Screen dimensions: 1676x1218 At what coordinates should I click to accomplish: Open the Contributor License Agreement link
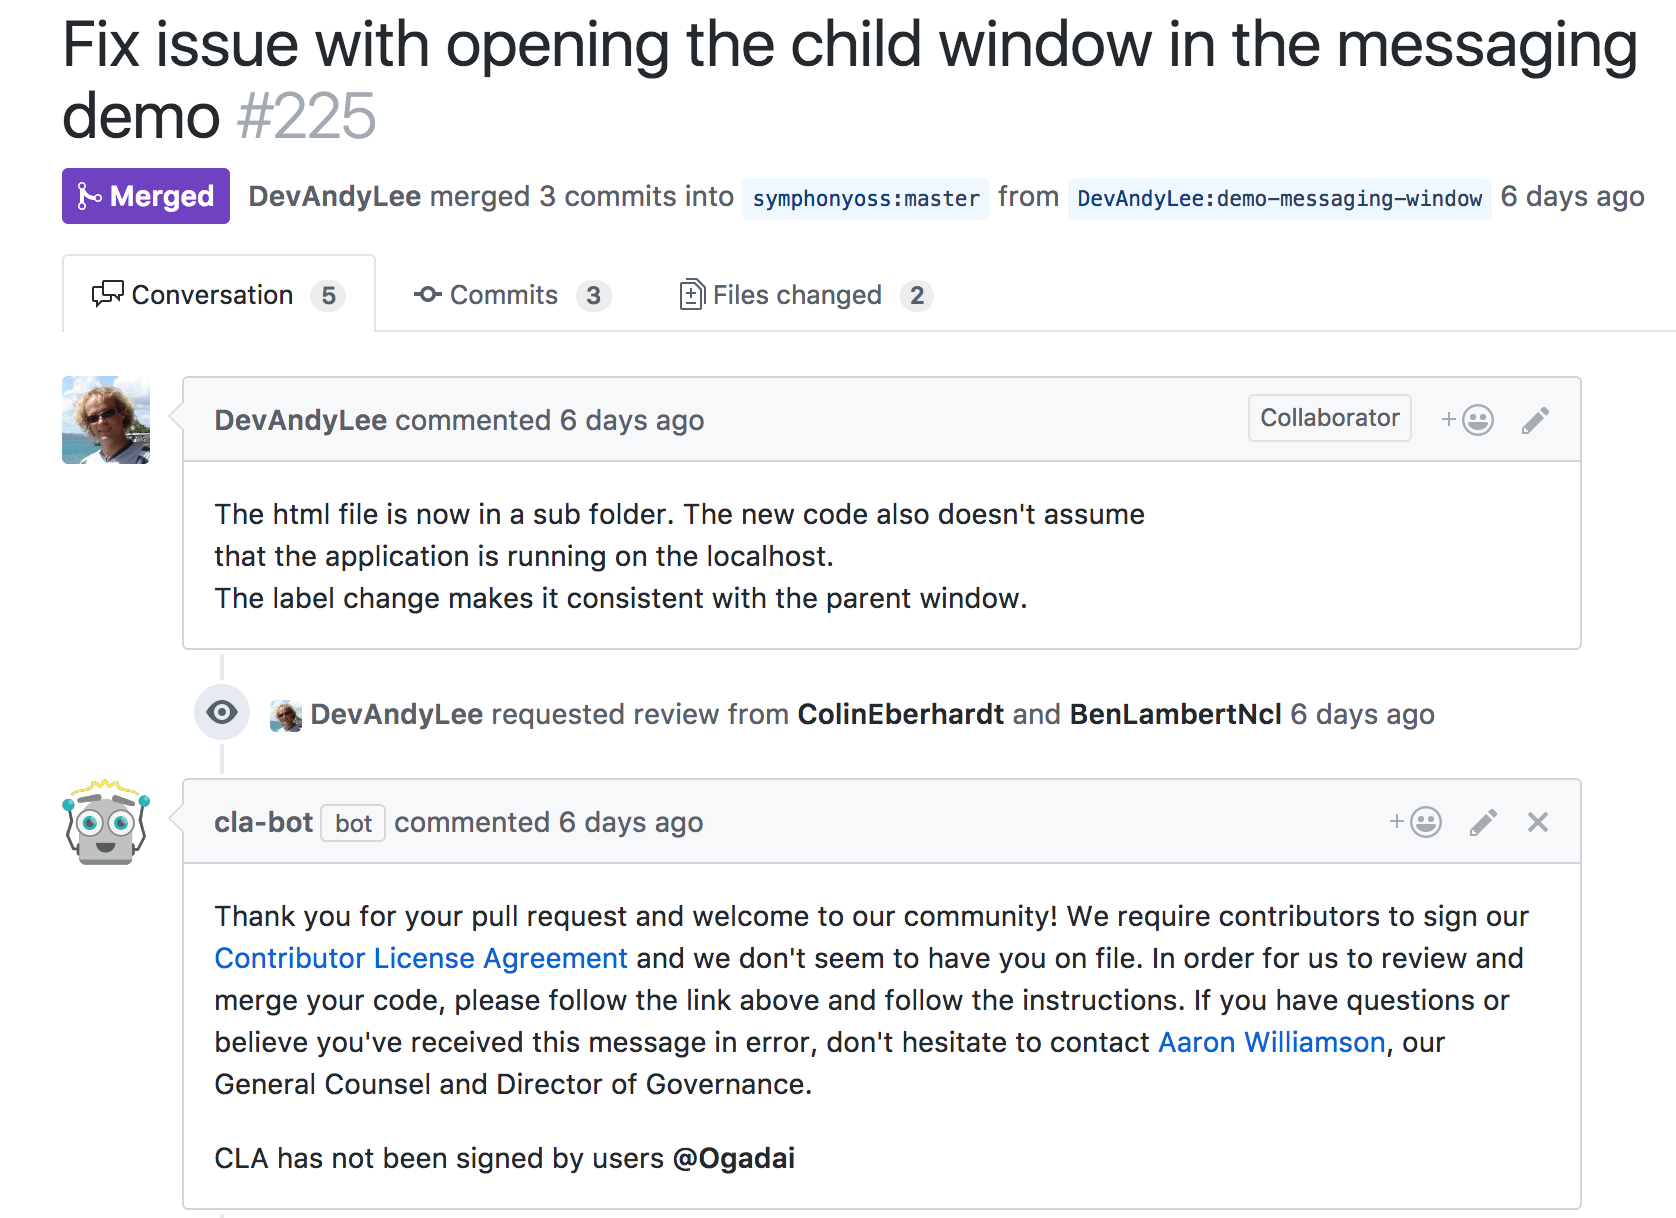click(421, 958)
